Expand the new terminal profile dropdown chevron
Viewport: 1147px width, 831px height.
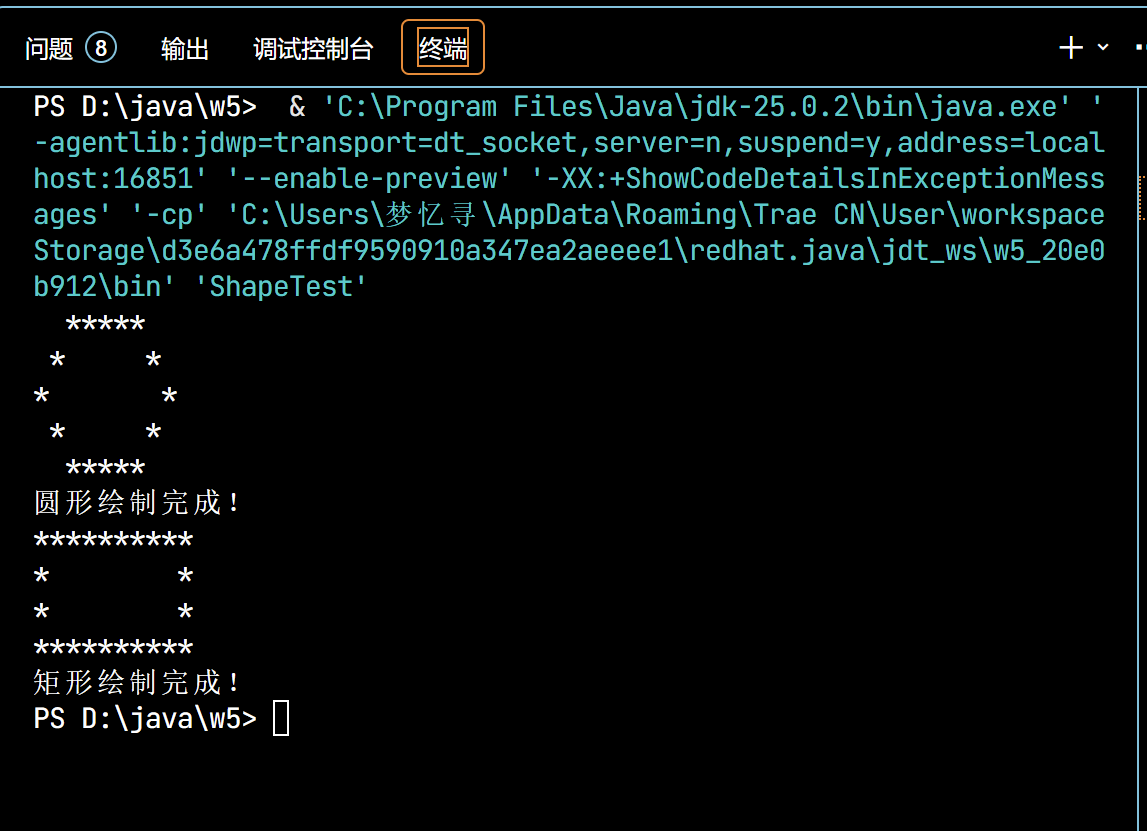point(1103,47)
